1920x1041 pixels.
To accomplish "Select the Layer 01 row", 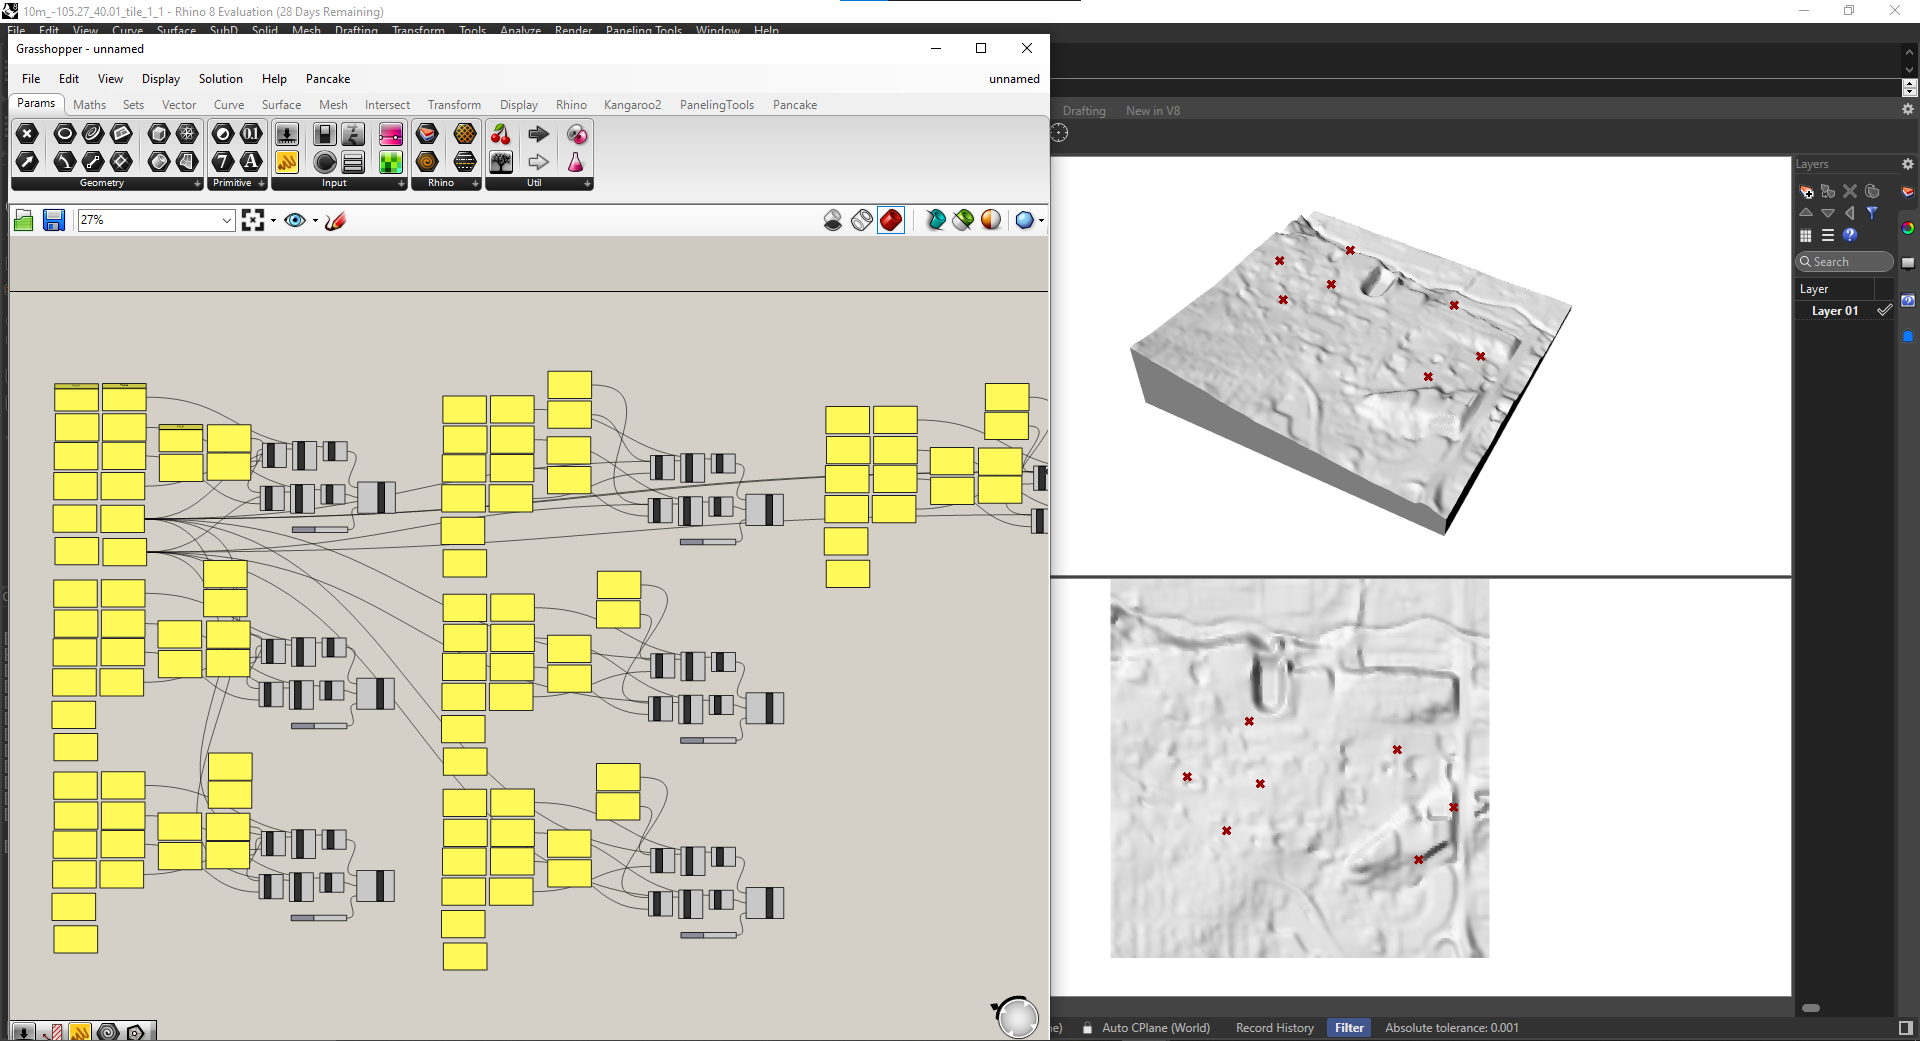I will (1845, 311).
